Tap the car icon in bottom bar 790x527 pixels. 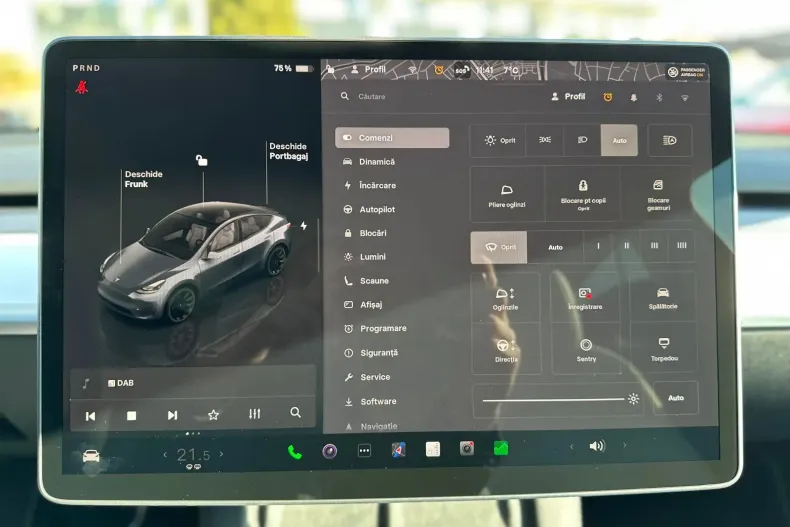pos(91,456)
